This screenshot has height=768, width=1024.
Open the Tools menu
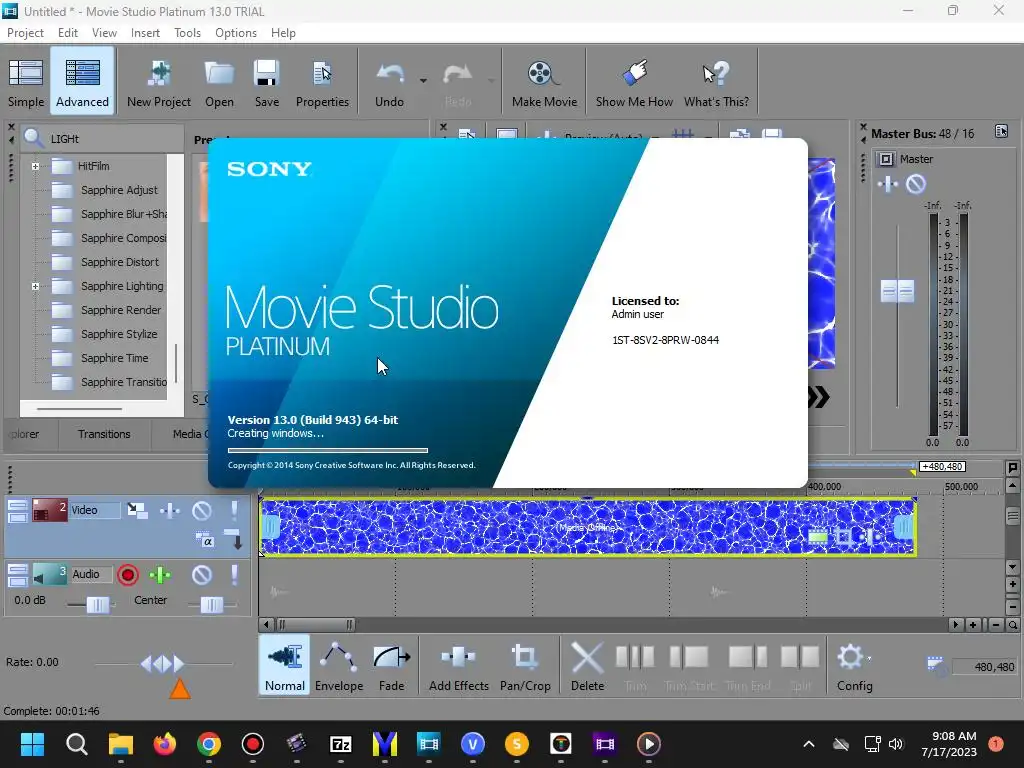click(x=187, y=33)
